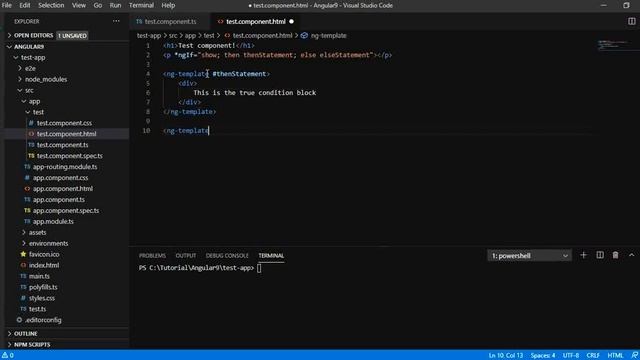Maximize panel with up chevron

tap(631, 255)
